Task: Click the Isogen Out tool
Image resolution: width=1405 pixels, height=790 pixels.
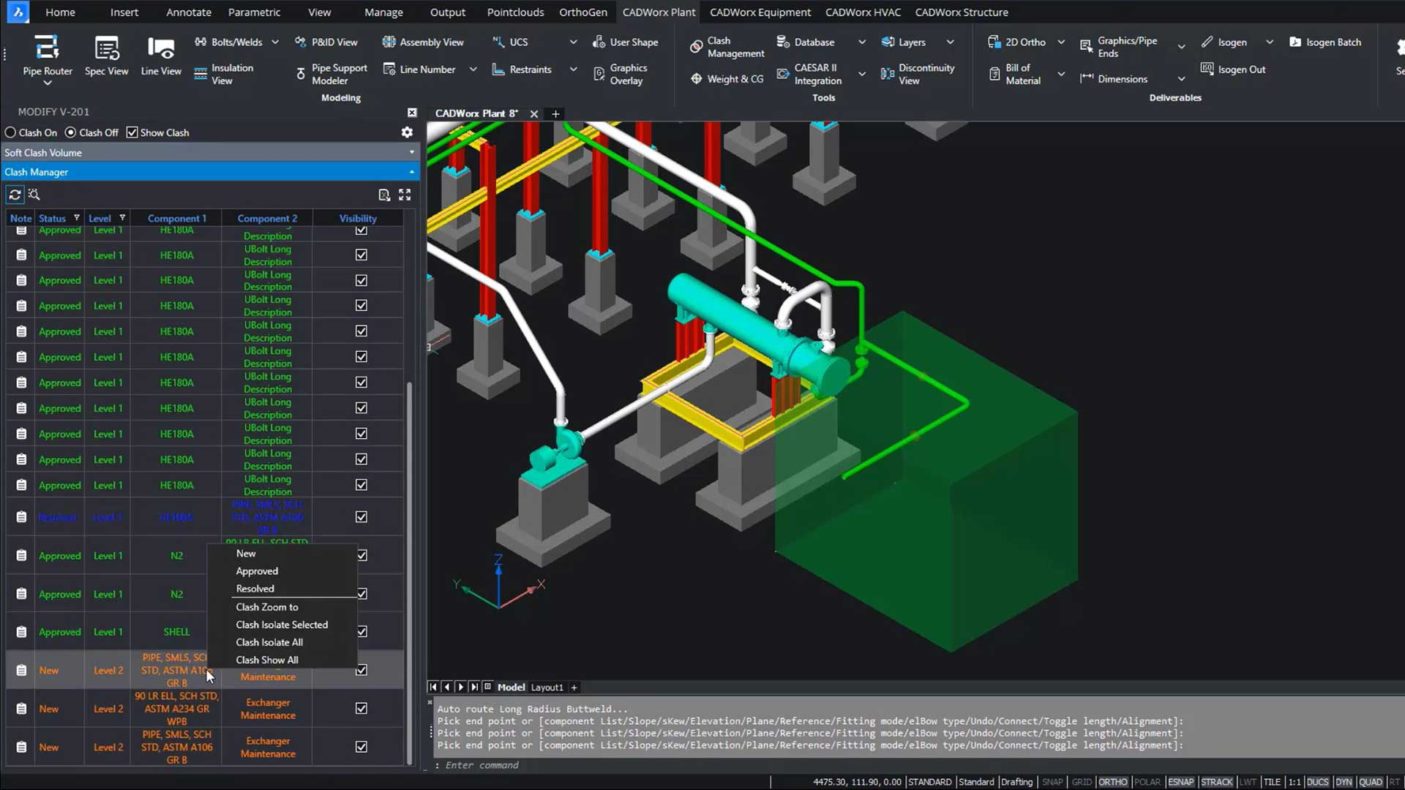Action: pyautogui.click(x=1233, y=69)
